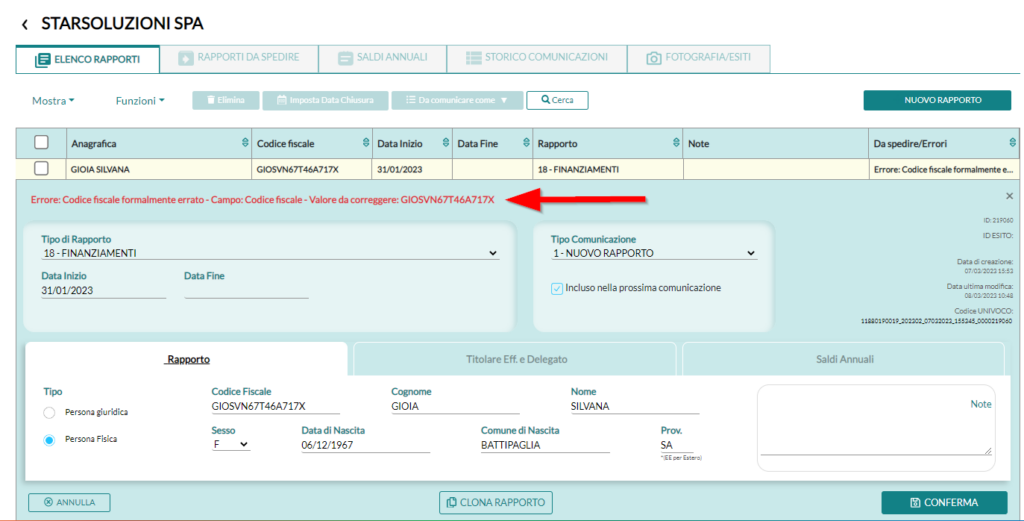
Task: Open STORICO COMUNICAZIONI tab
Action: point(537,57)
